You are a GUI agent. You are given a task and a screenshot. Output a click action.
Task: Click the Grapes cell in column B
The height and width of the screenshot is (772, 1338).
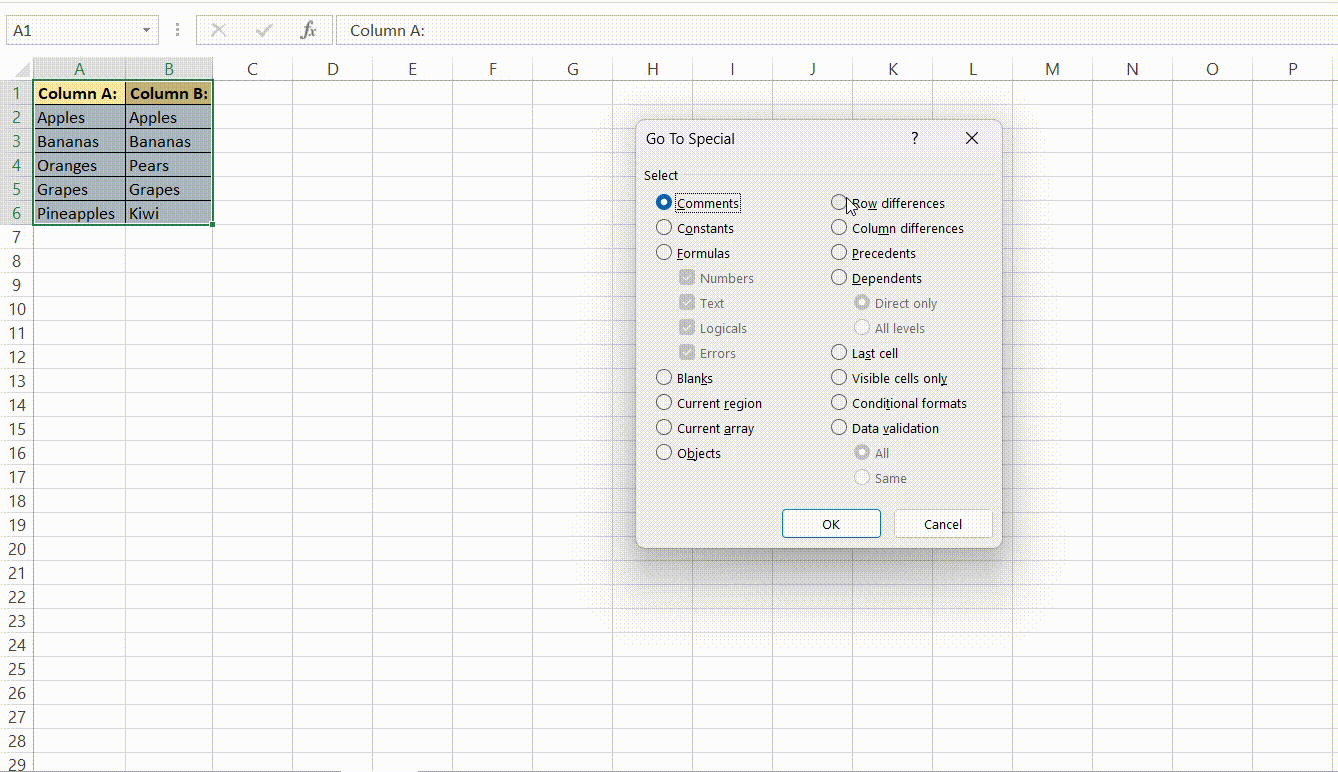169,189
